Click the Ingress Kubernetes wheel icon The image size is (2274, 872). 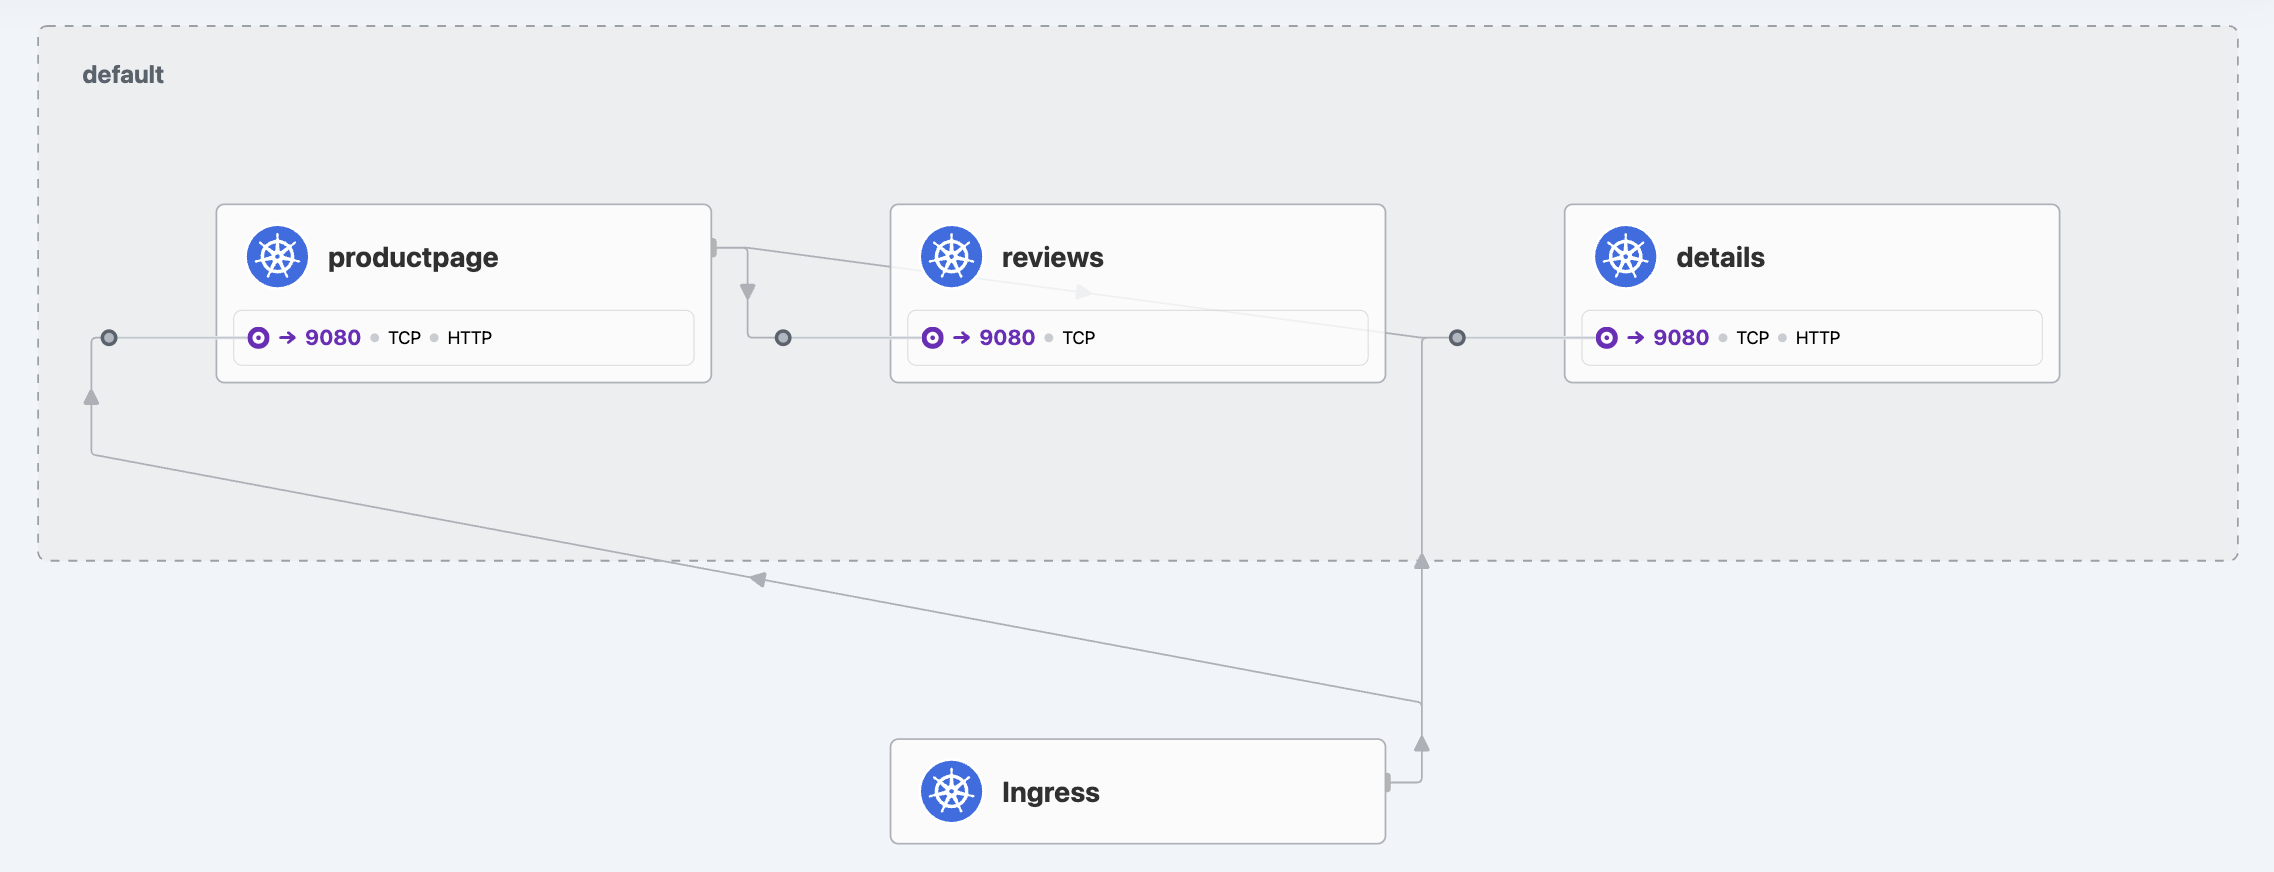coord(951,791)
